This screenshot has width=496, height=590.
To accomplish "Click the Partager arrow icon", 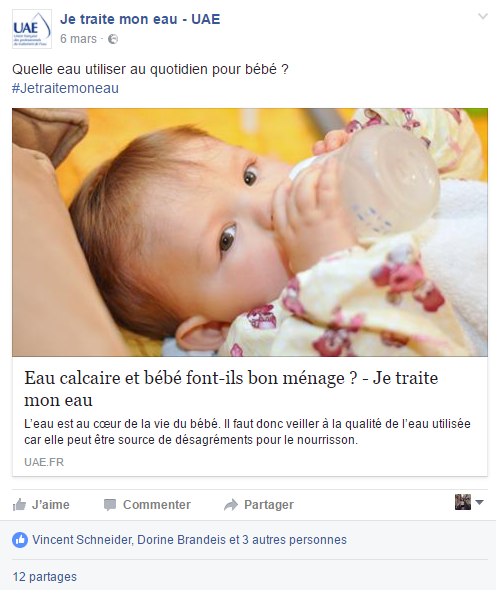I will 231,505.
